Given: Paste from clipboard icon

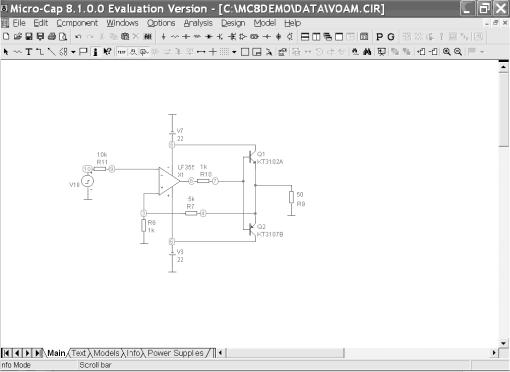Looking at the screenshot, I should coord(125,37).
